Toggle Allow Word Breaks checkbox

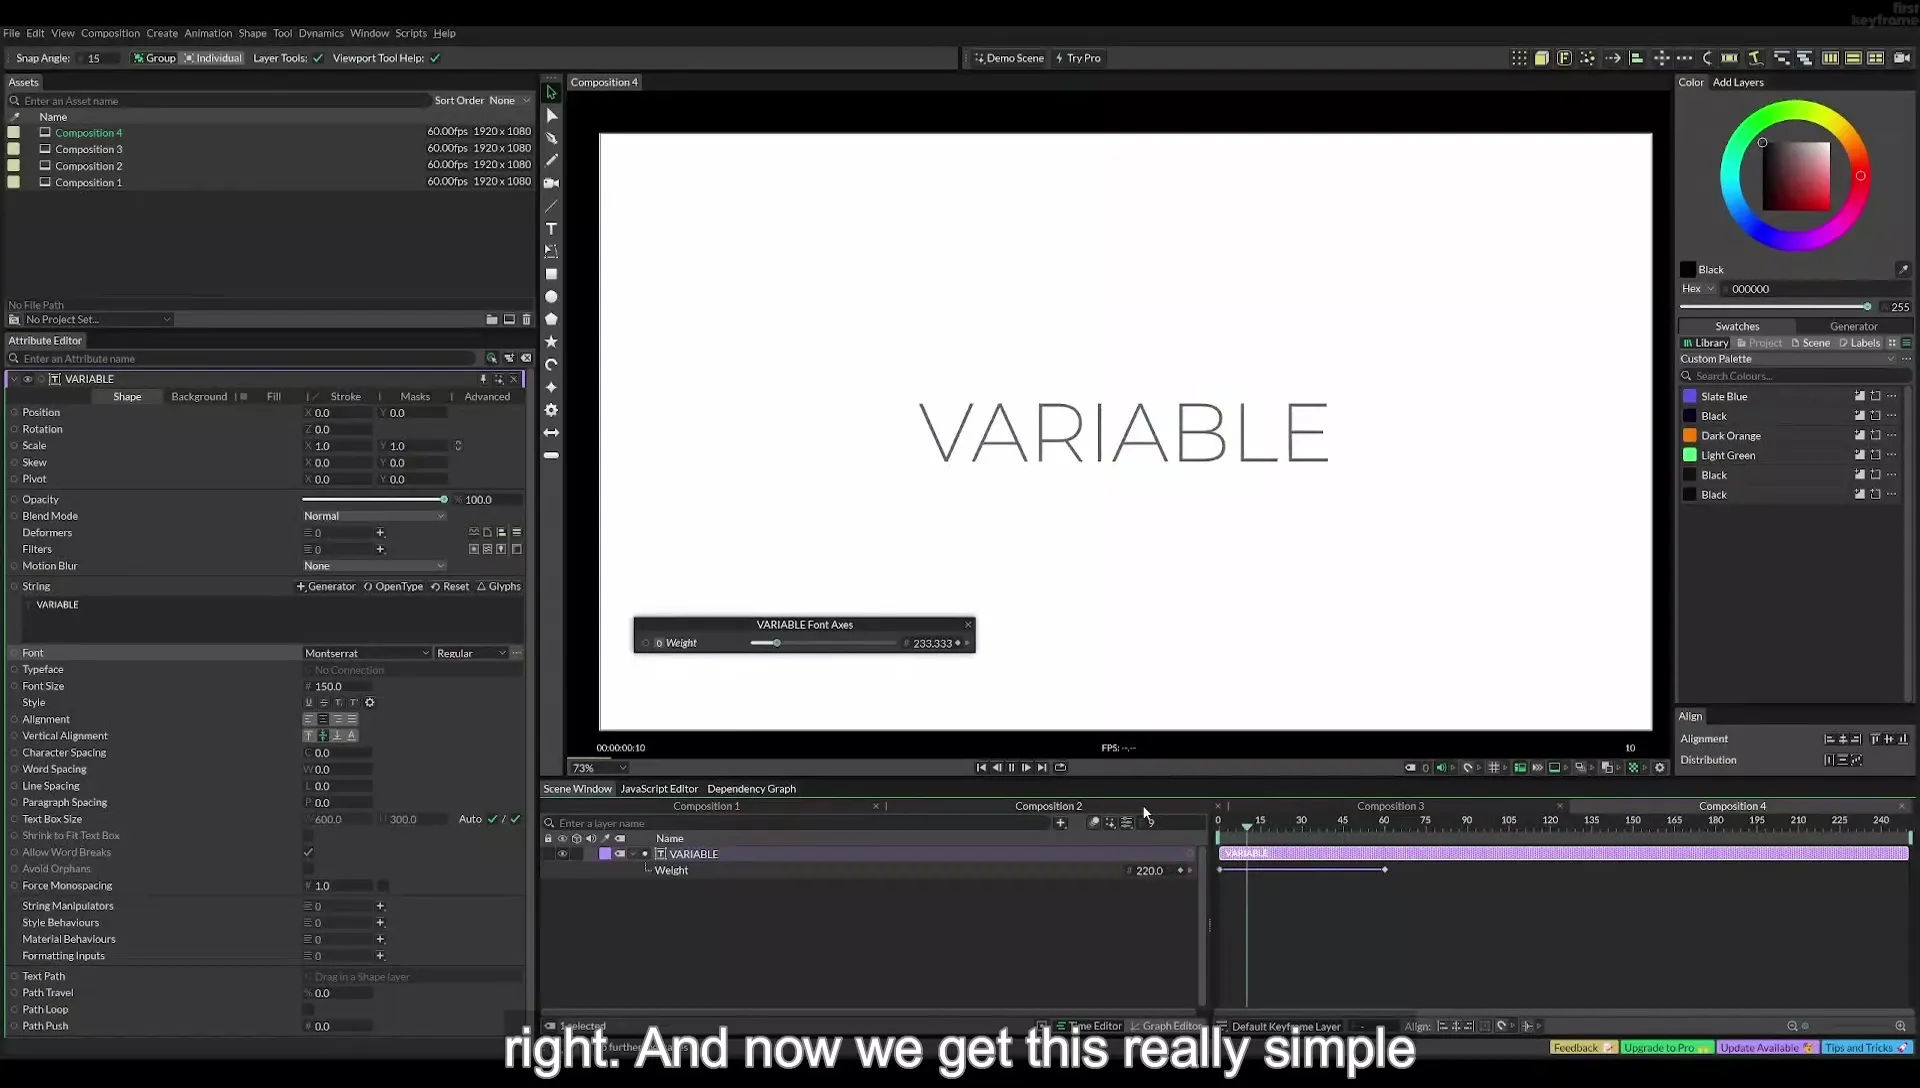(x=308, y=853)
